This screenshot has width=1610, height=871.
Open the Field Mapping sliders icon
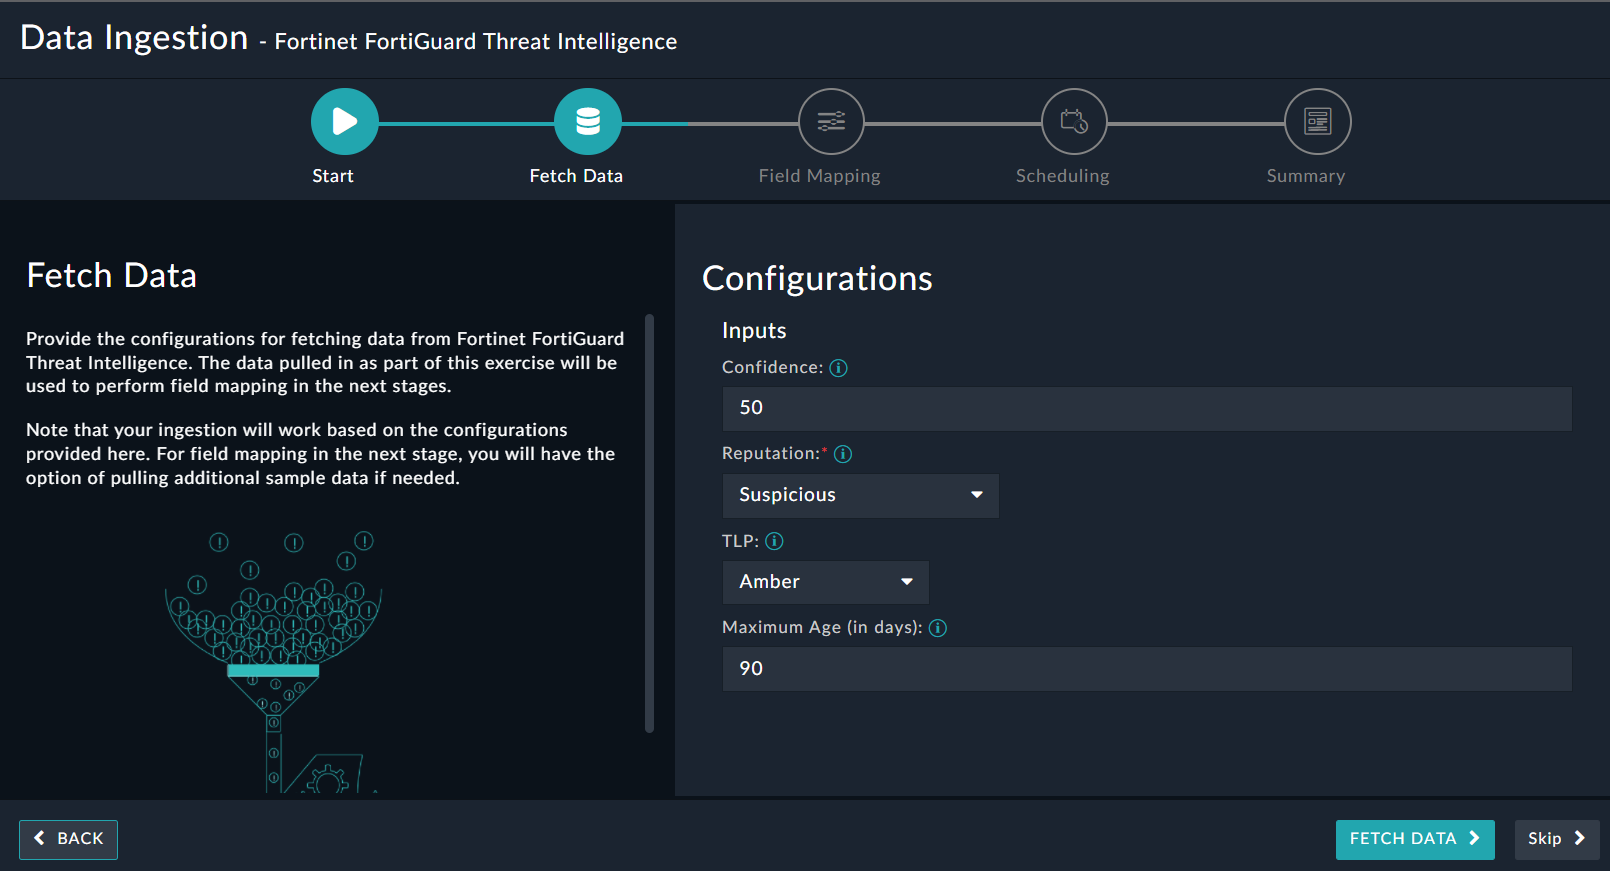pos(831,122)
